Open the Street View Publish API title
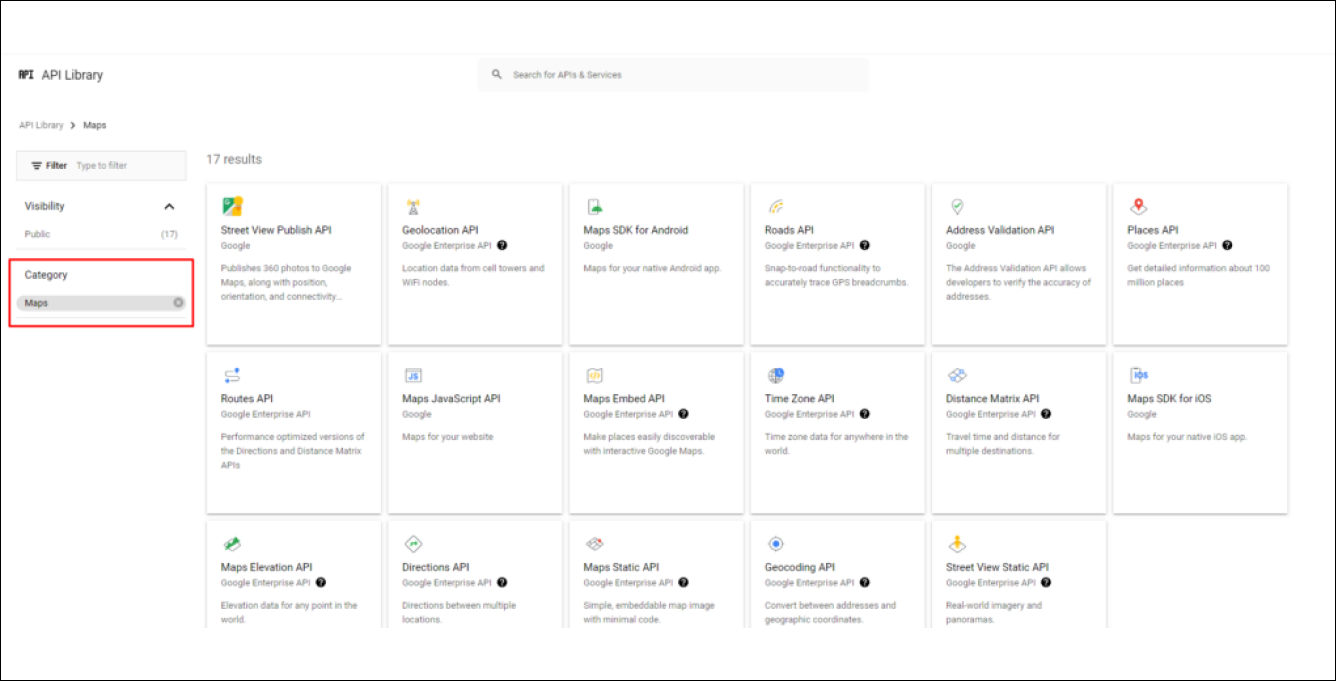 276,230
